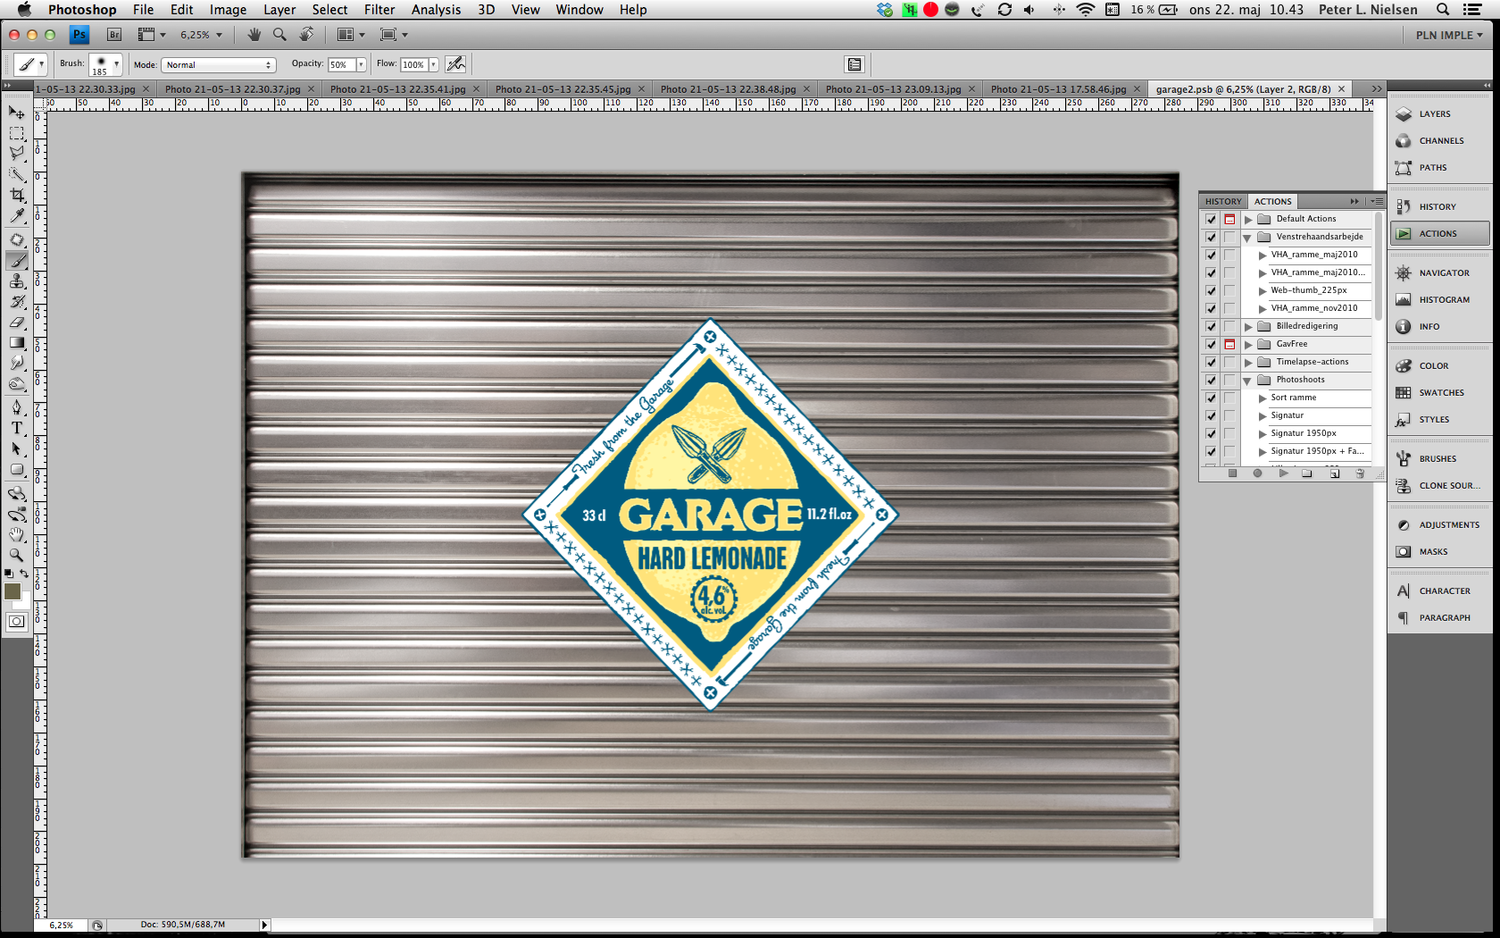The height and width of the screenshot is (938, 1500).
Task: Select the Horizontal Type tool
Action: coord(17,428)
